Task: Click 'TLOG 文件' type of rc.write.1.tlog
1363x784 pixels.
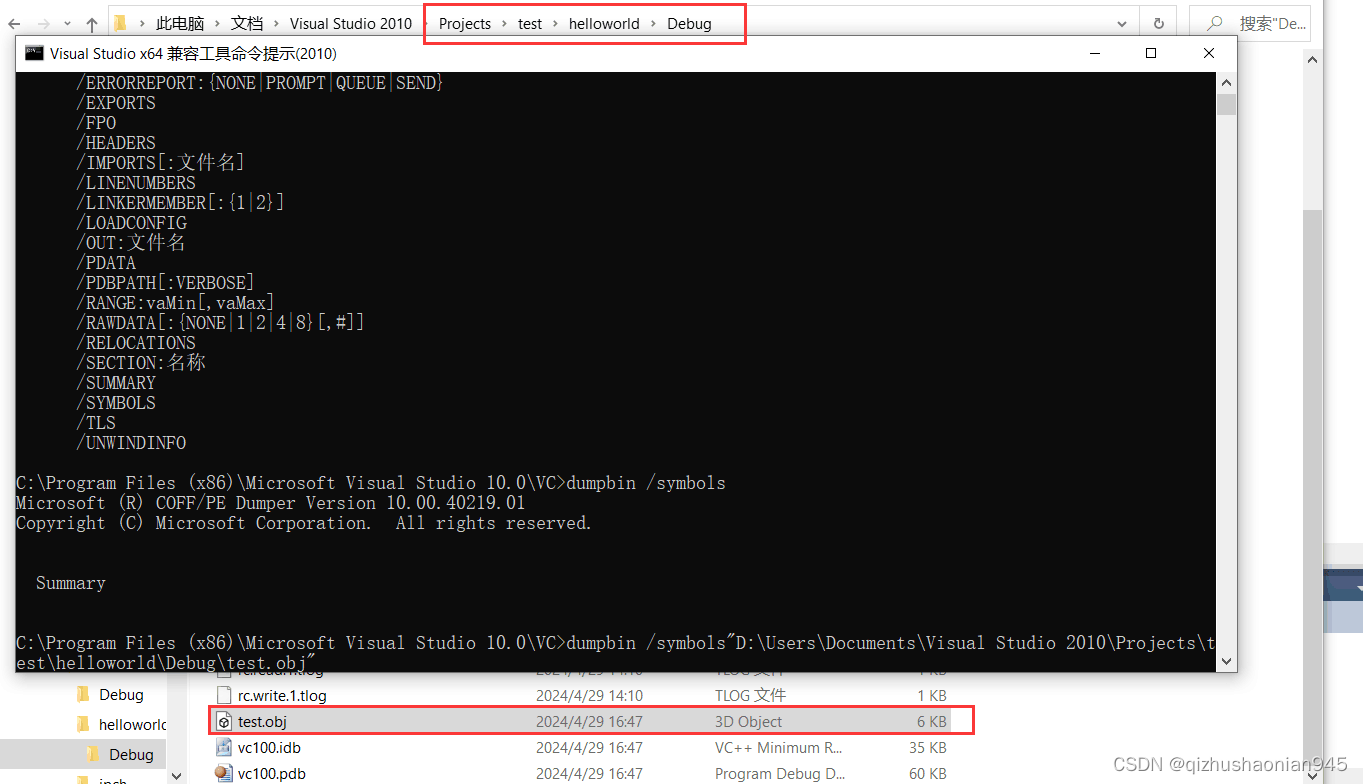Action: click(x=750, y=695)
